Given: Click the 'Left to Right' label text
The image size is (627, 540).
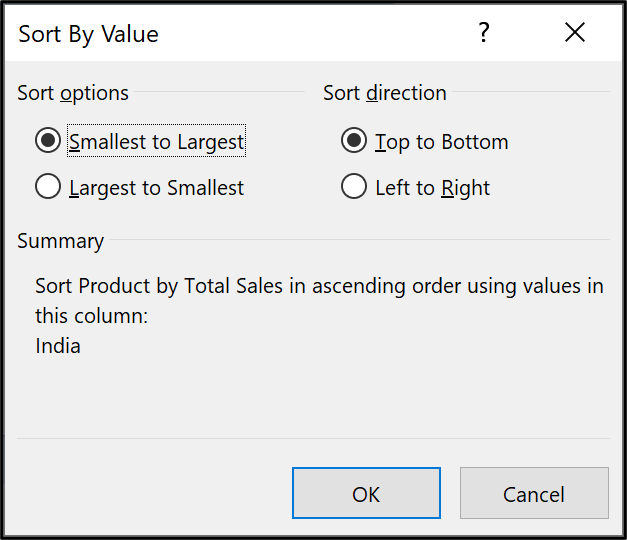Looking at the screenshot, I should (x=432, y=188).
